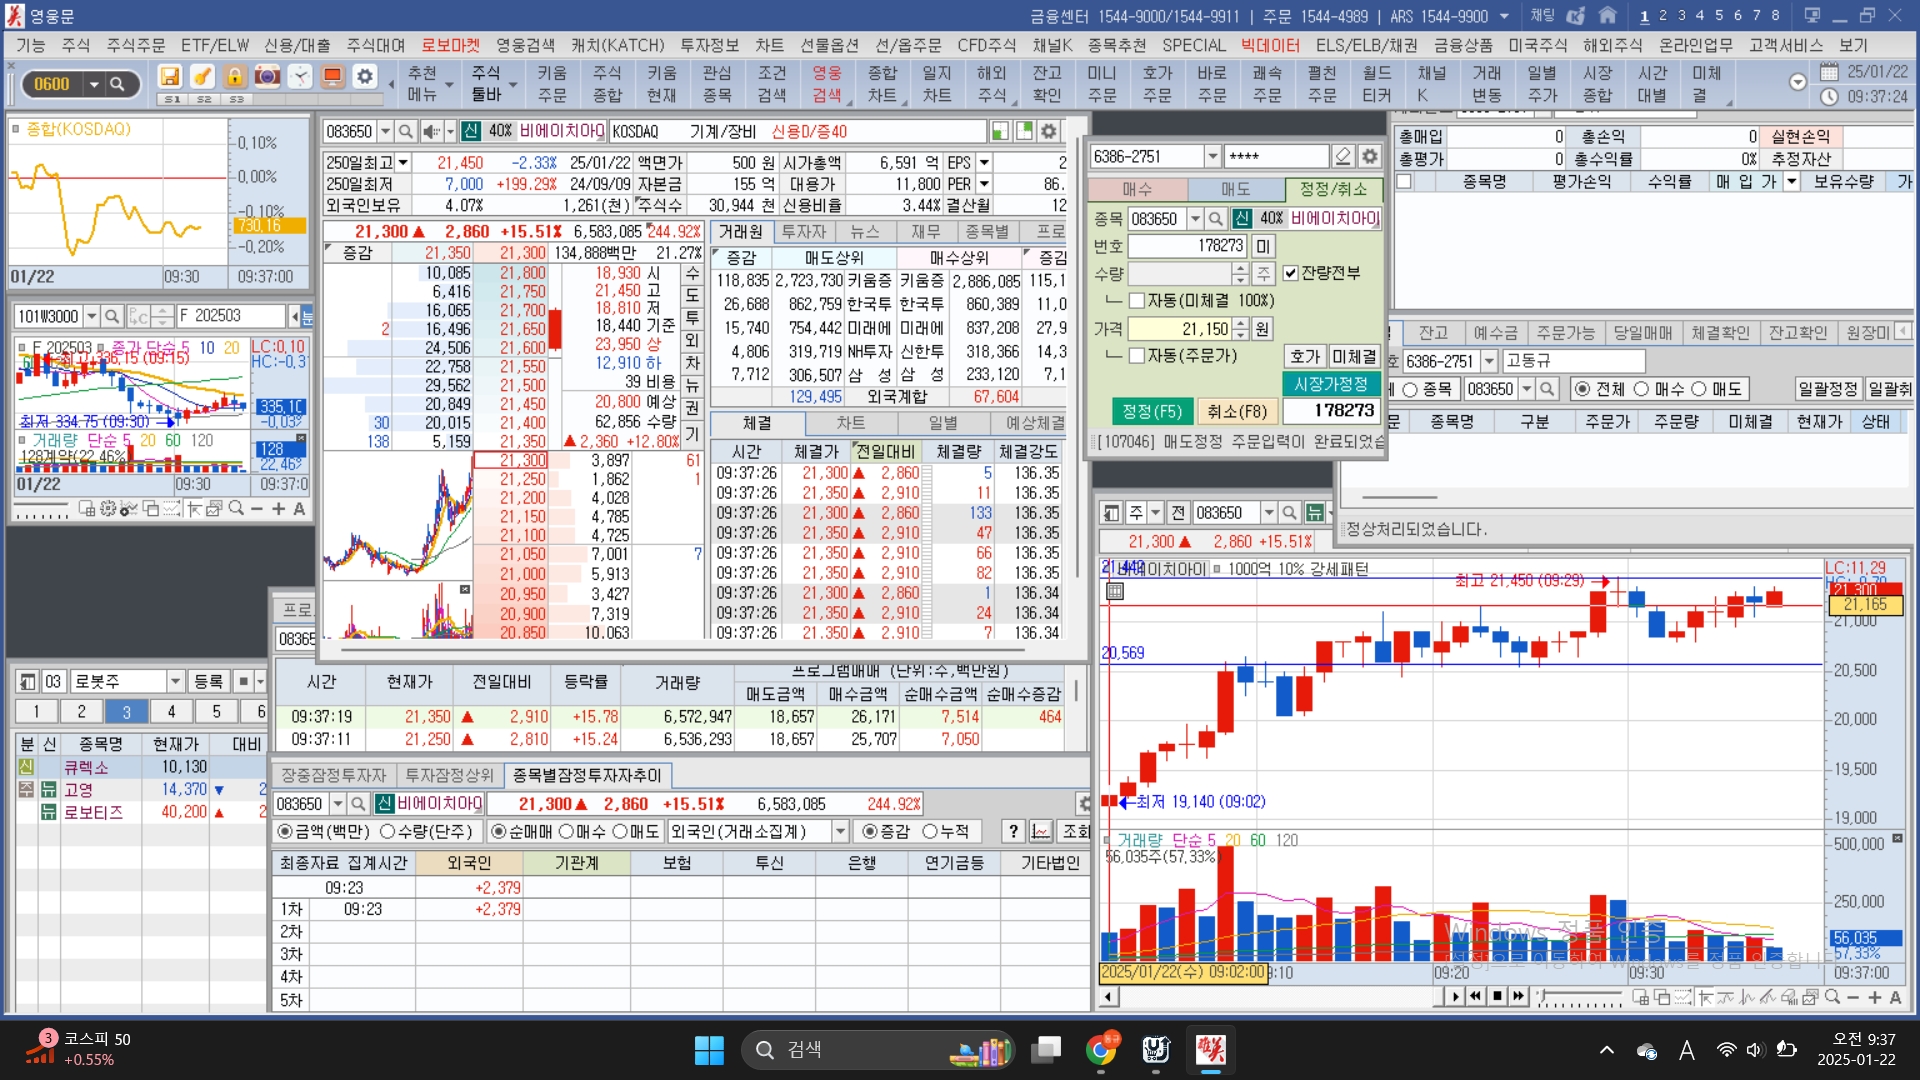Screen dimensions: 1920x1080
Task: Uncheck the 잔량전부 checkbox
Action: point(1291,273)
